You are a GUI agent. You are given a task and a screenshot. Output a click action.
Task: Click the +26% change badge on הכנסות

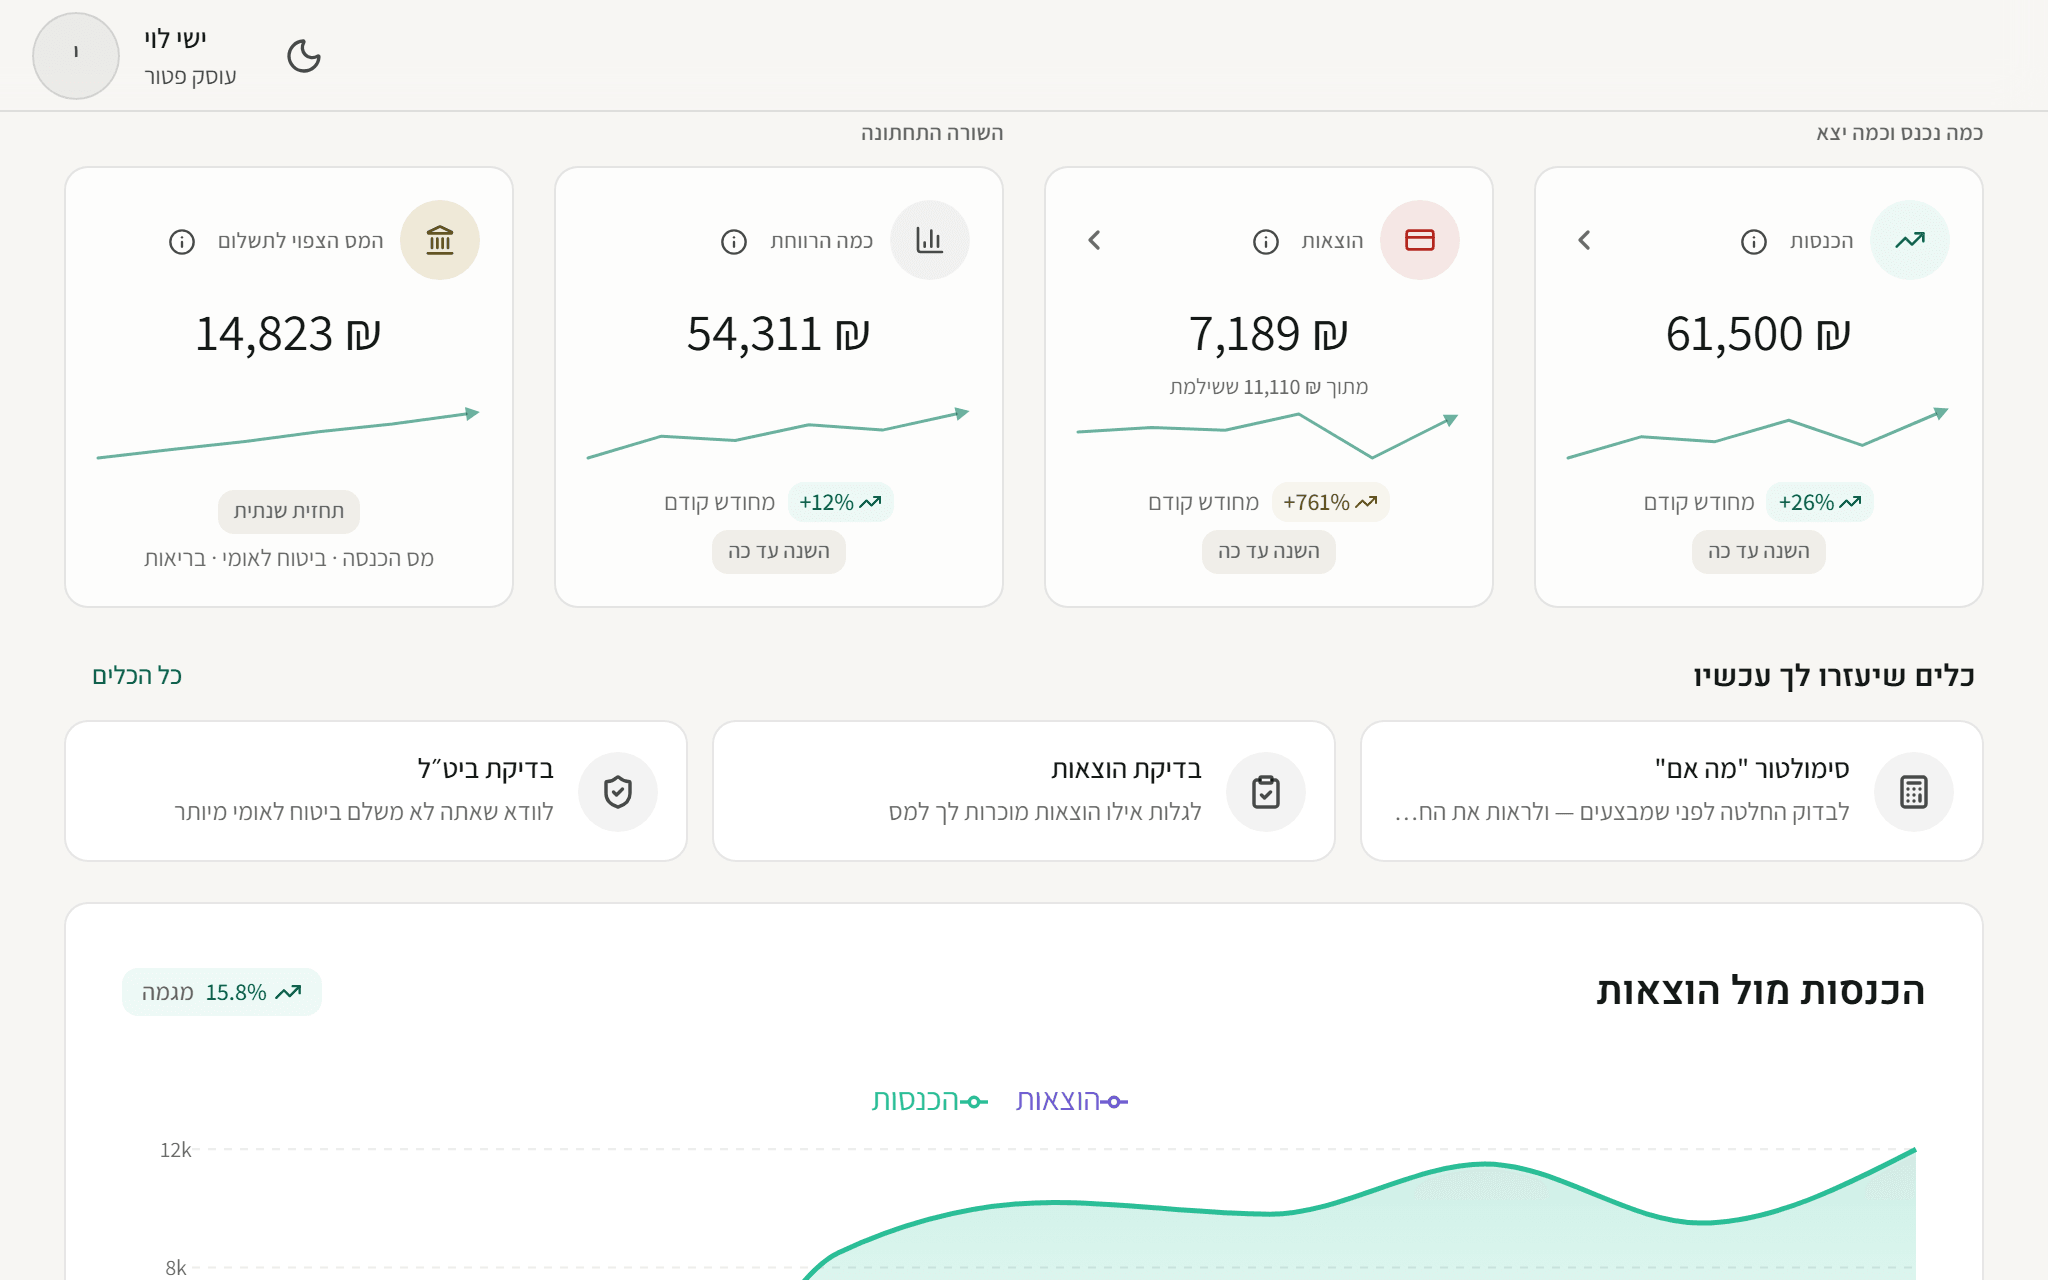coord(1820,502)
